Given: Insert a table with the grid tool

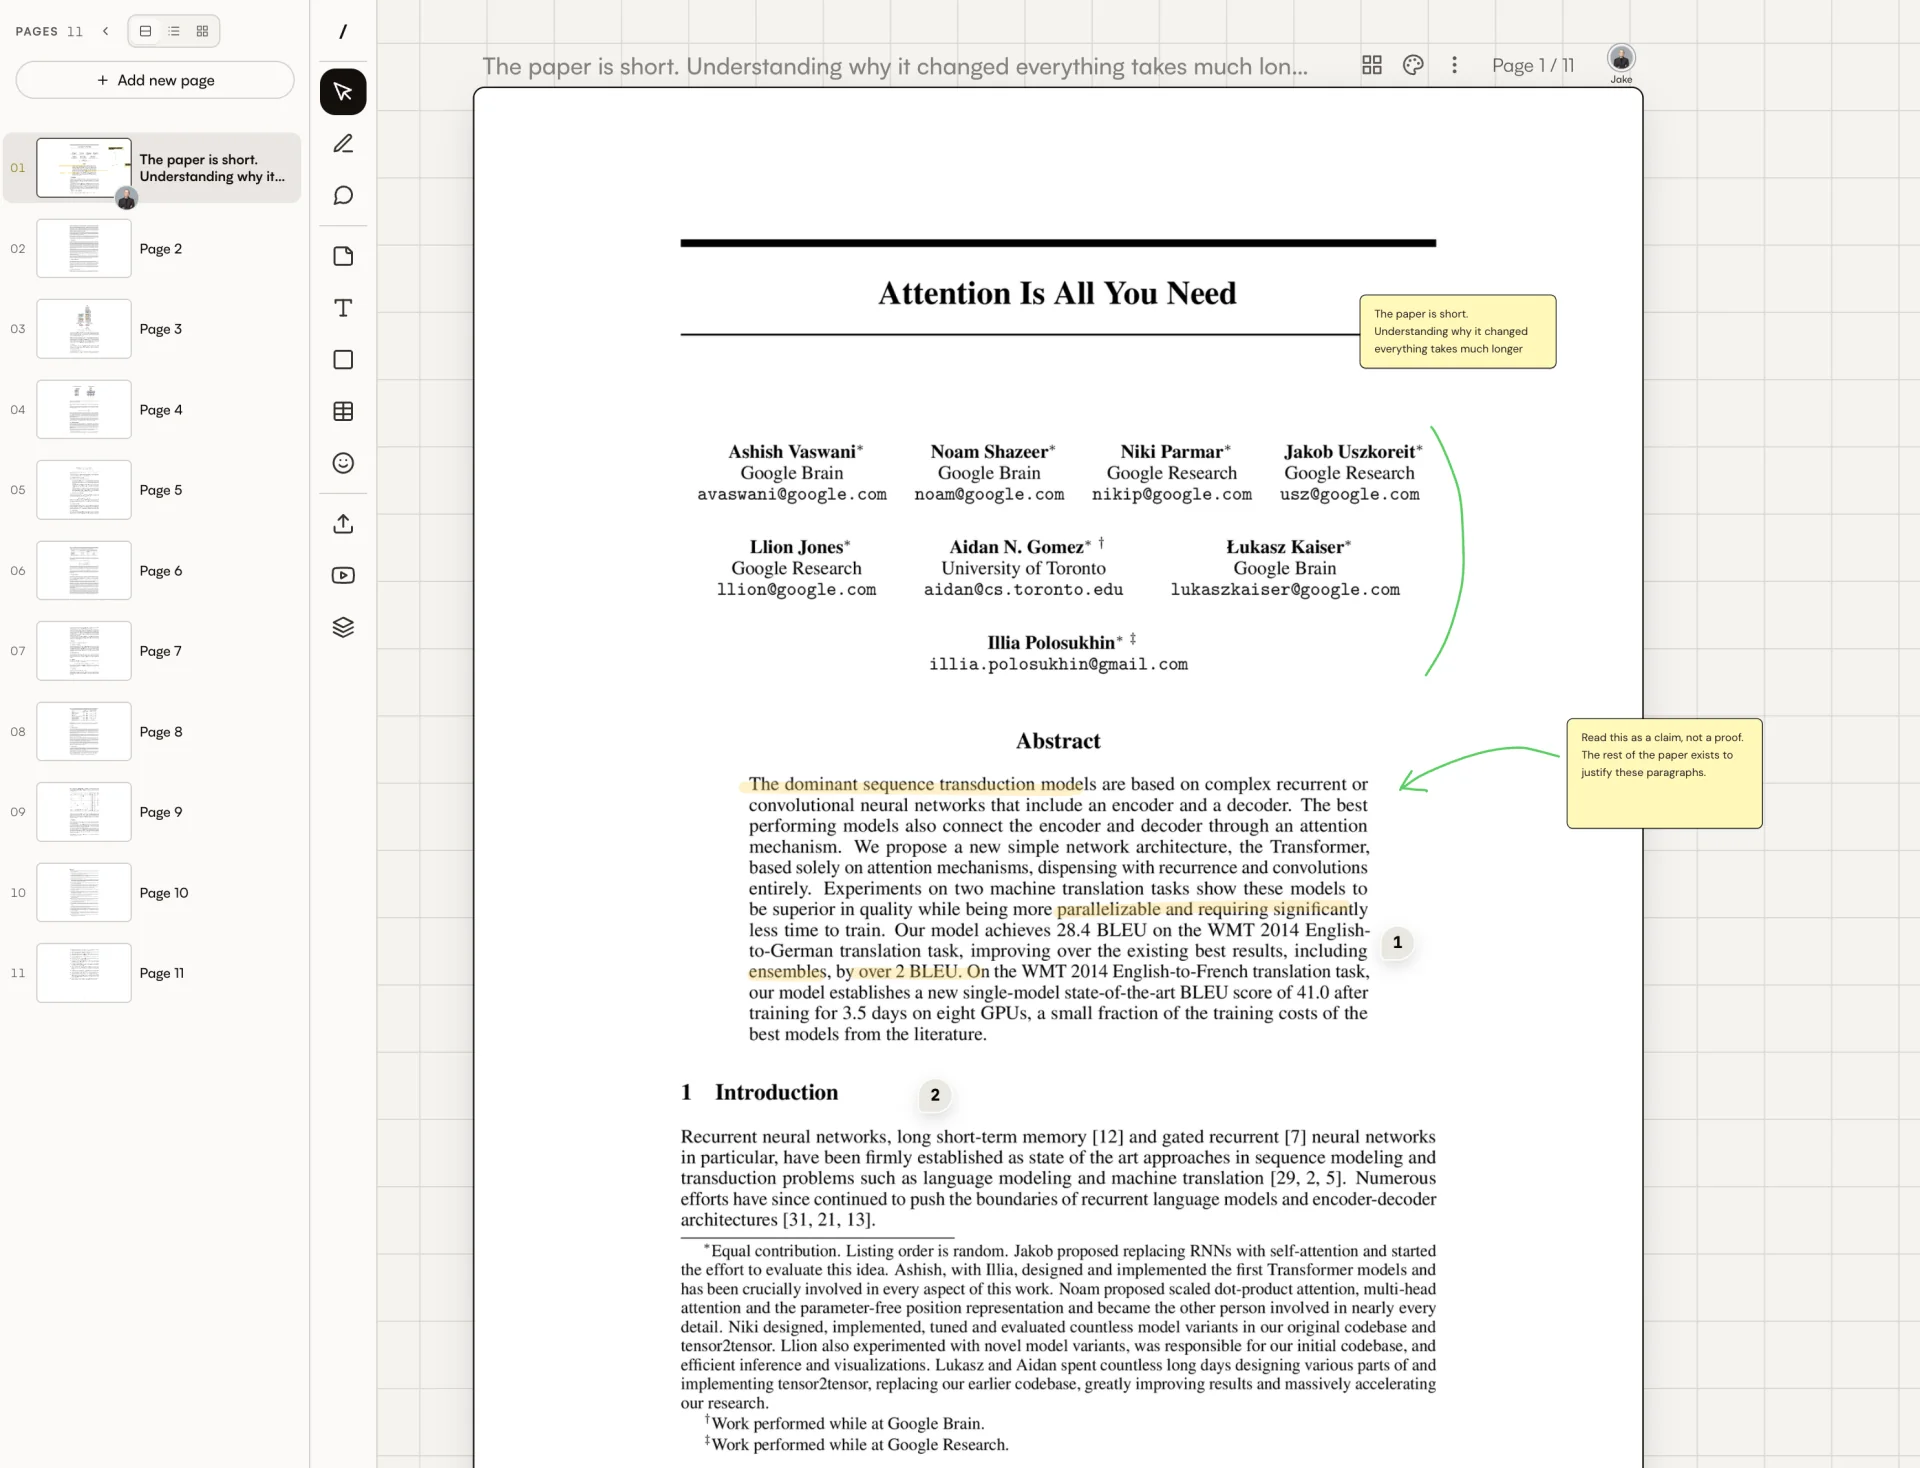Looking at the screenshot, I should coord(343,411).
